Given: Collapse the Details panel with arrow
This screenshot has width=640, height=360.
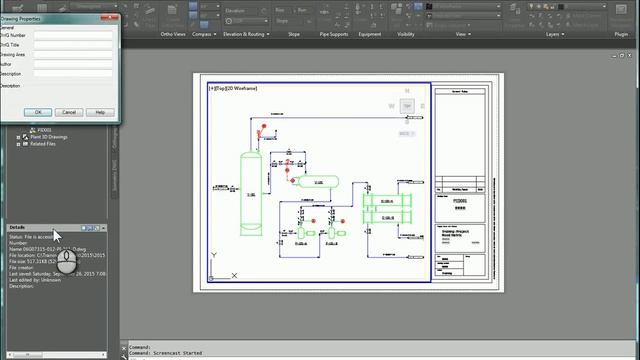Looking at the screenshot, I should click(104, 228).
